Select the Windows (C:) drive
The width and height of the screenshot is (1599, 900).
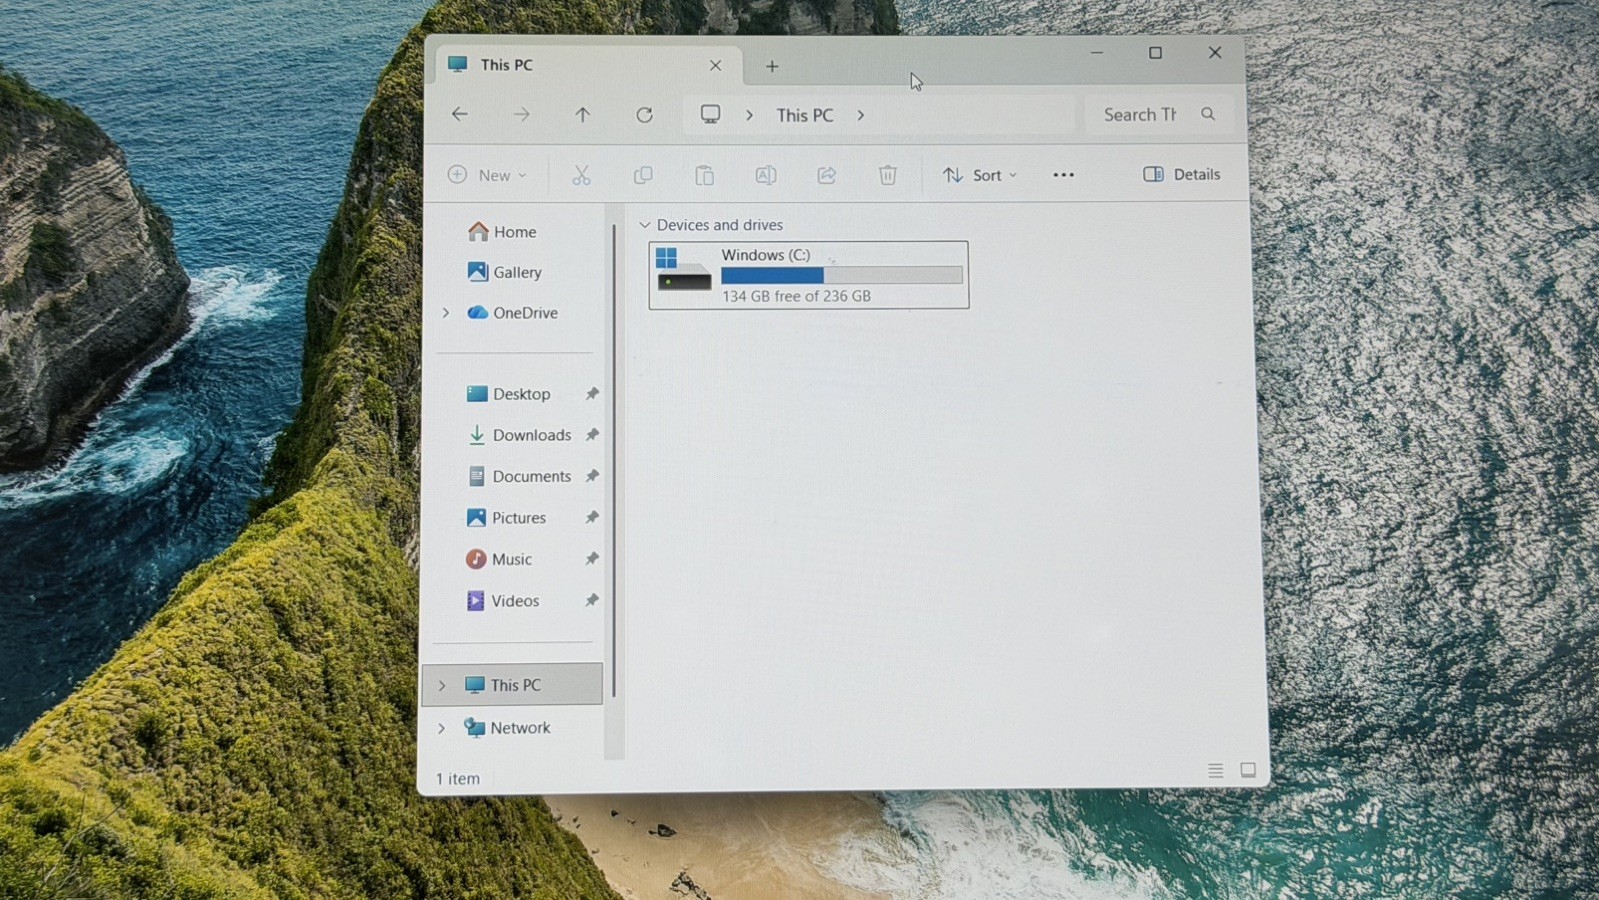(809, 275)
